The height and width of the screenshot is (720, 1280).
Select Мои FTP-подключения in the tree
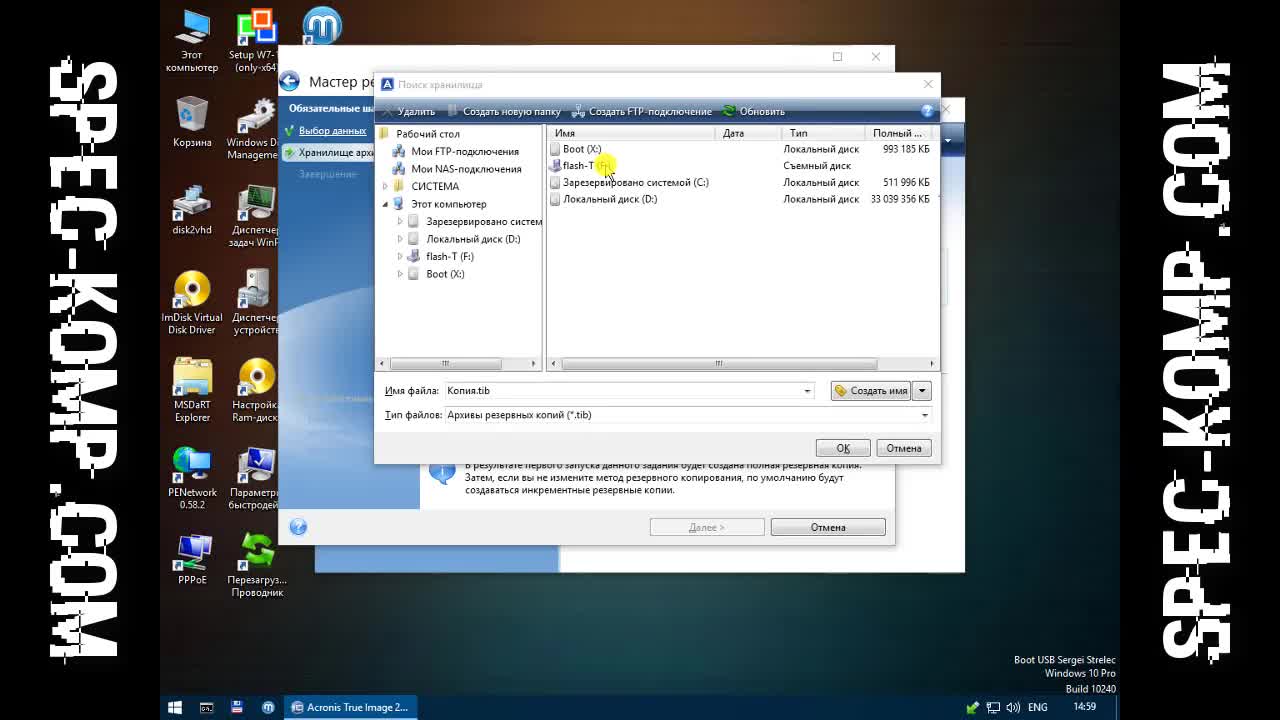(465, 152)
